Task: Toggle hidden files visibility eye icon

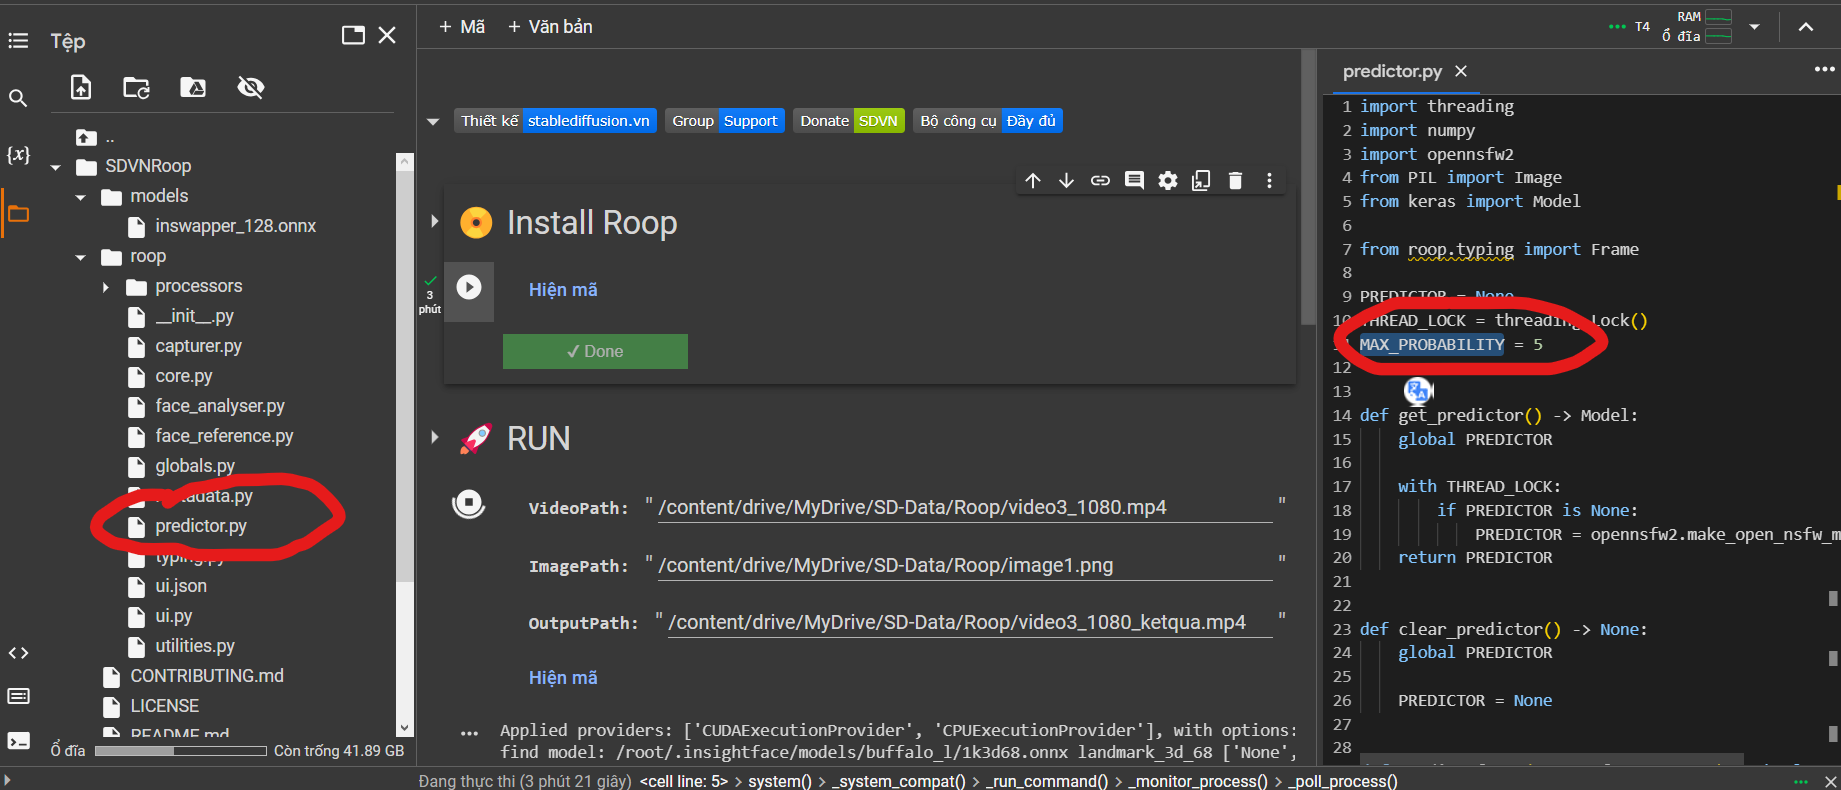Action: point(250,88)
